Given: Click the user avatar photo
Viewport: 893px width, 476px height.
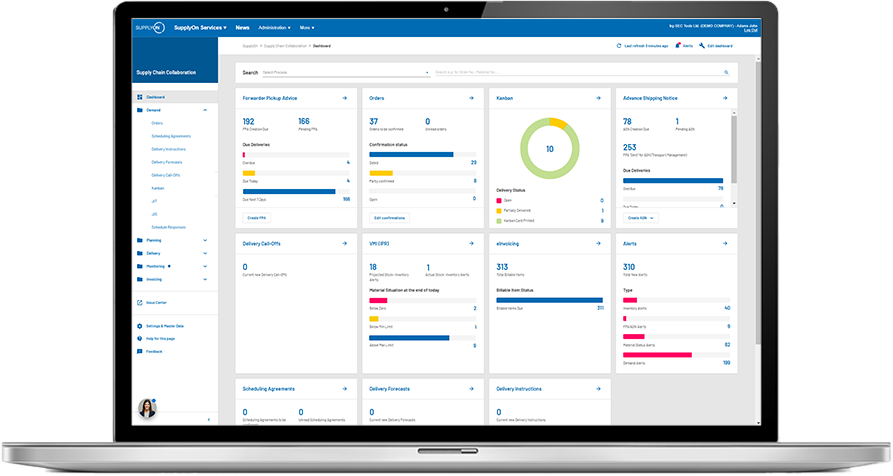Looking at the screenshot, I should pos(147,408).
